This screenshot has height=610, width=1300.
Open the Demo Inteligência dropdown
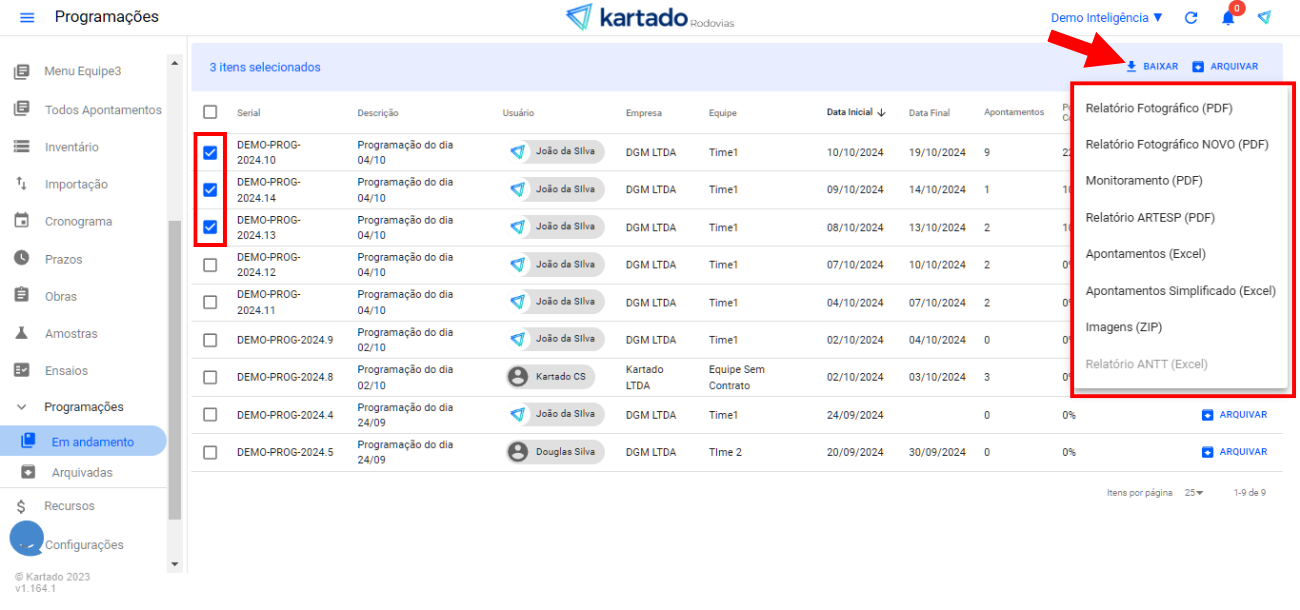coord(1106,18)
